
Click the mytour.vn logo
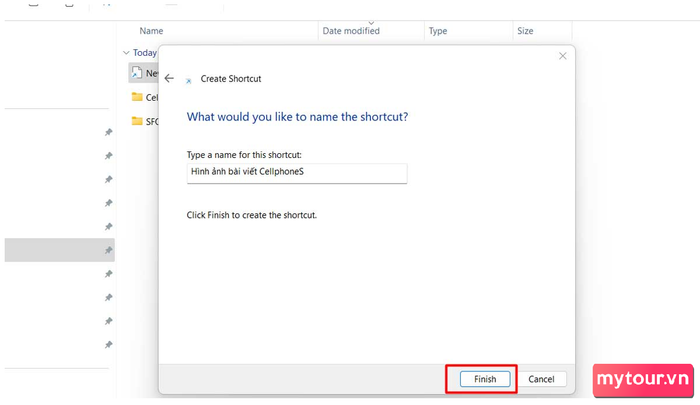pos(643,380)
